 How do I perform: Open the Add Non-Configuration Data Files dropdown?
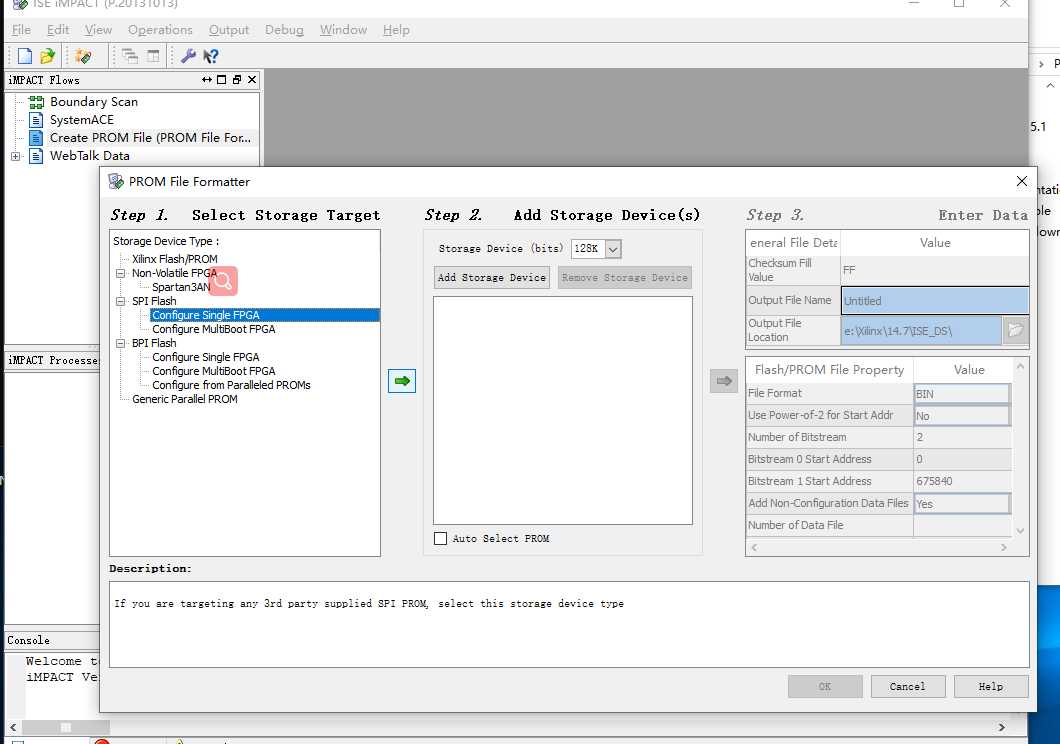pyautogui.click(x=962, y=503)
